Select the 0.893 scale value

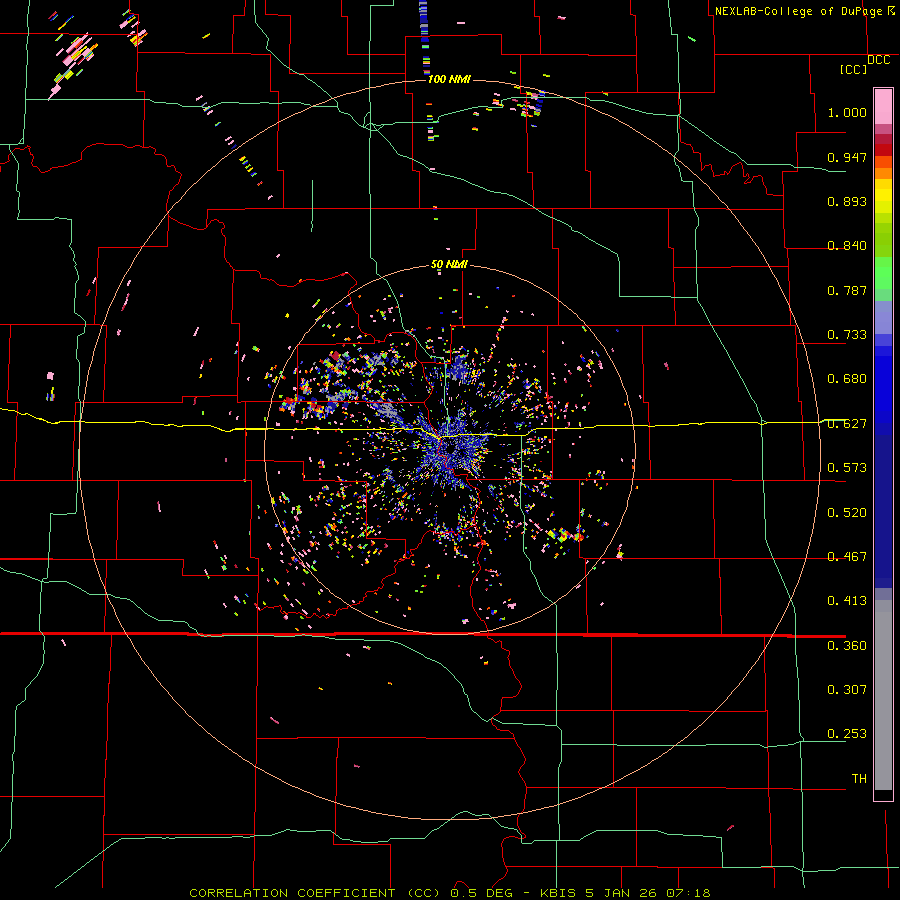[847, 201]
